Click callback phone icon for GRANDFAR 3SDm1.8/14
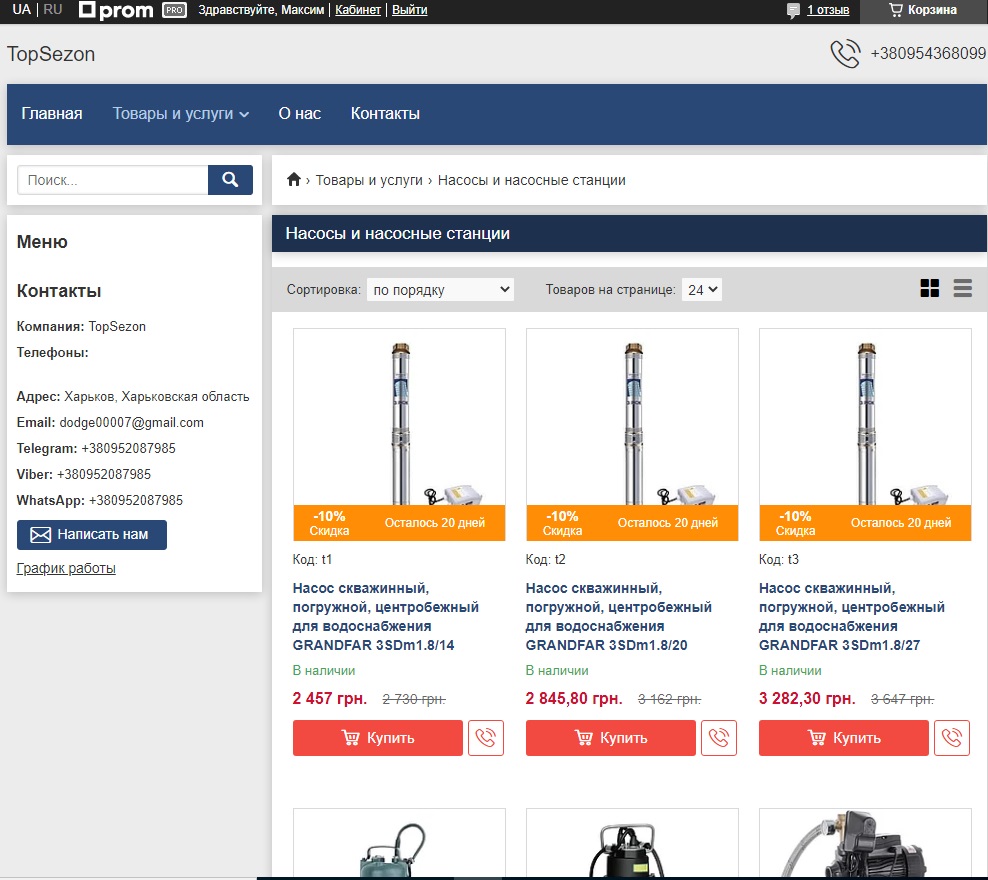 pos(486,738)
